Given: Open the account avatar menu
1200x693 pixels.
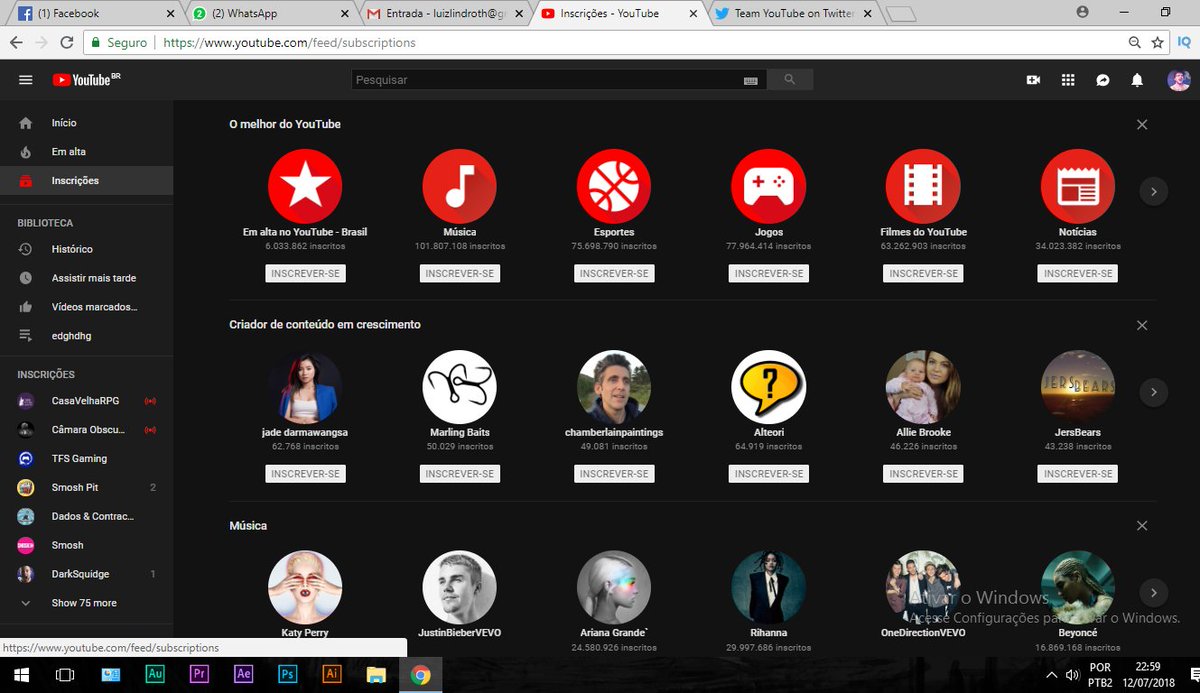Looking at the screenshot, I should click(1178, 80).
